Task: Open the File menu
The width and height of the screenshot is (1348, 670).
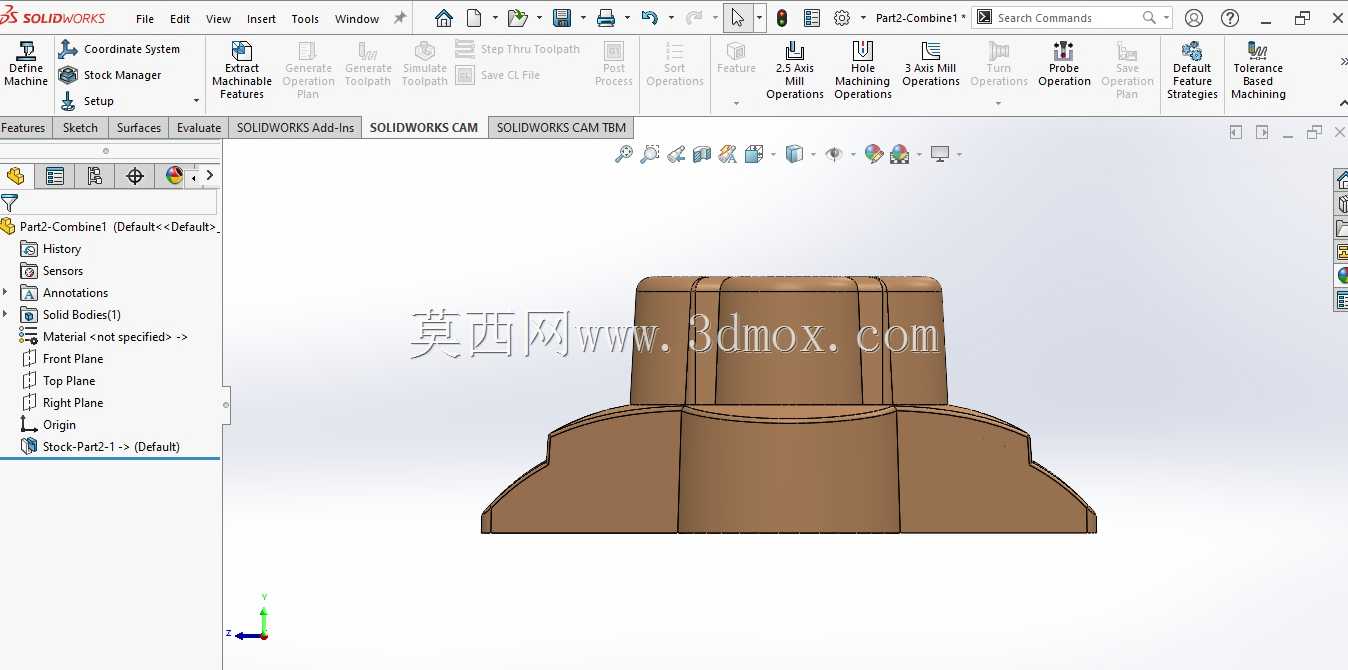Action: coord(145,19)
